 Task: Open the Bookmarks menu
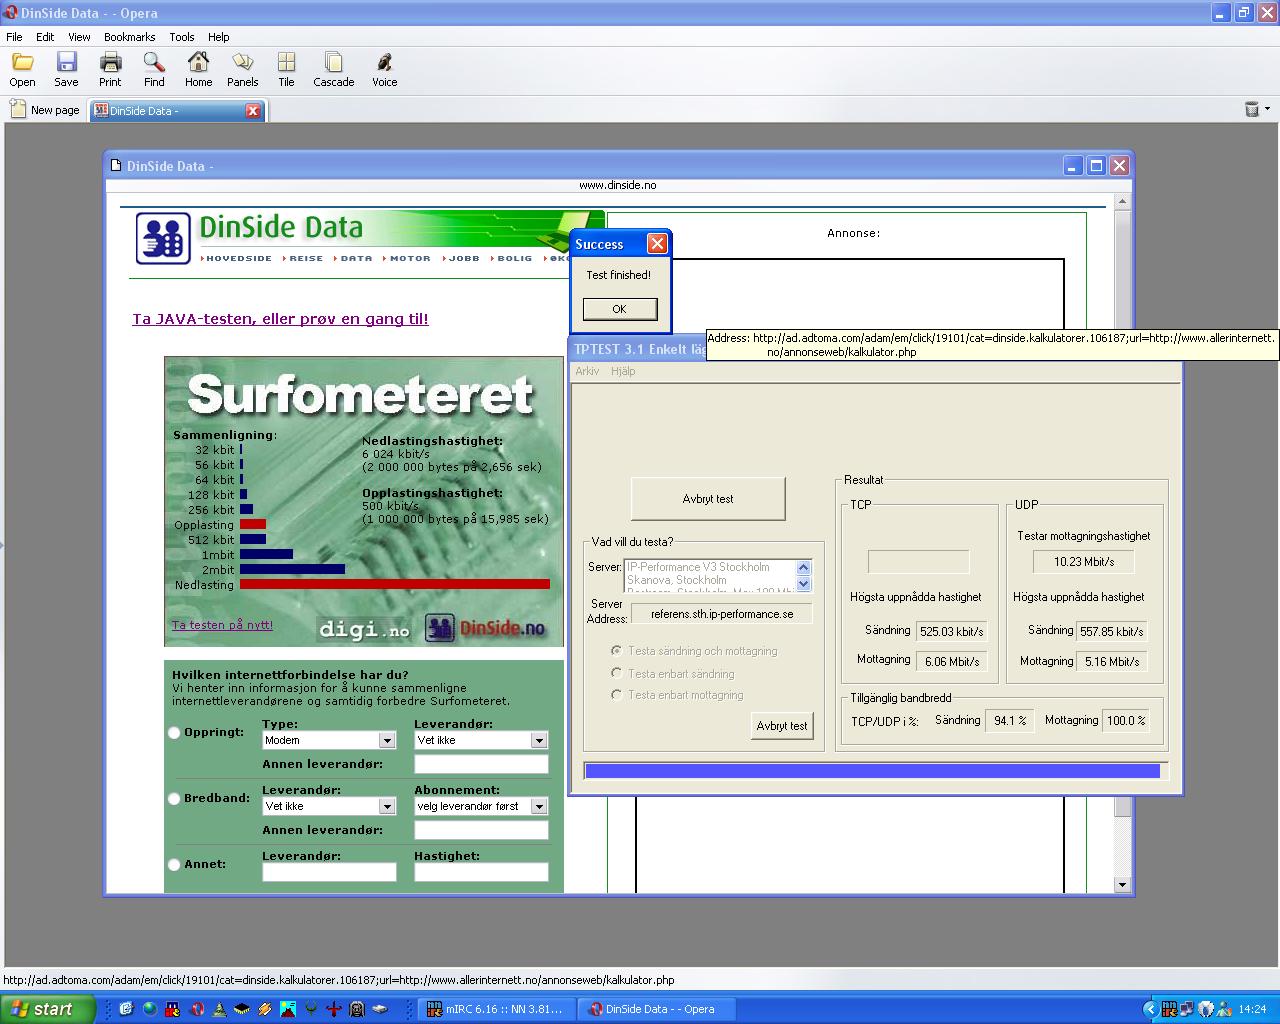[x=129, y=37]
